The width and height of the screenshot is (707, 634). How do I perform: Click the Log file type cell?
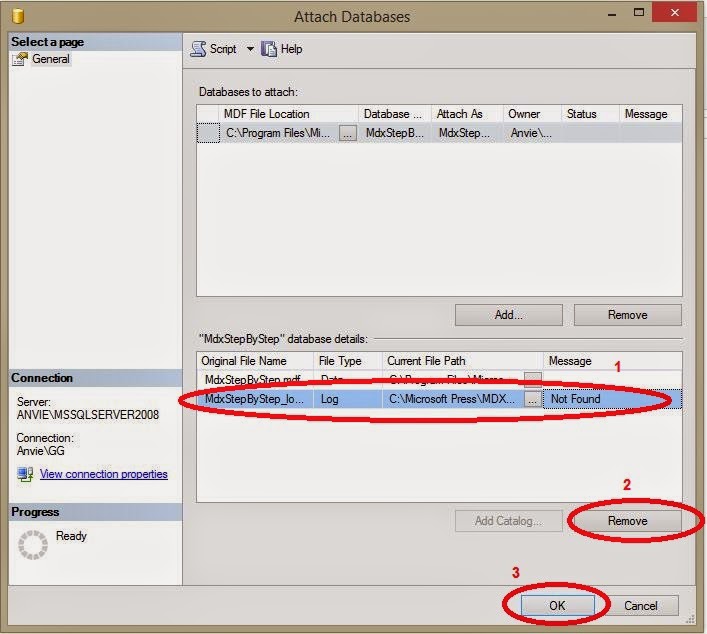click(348, 399)
